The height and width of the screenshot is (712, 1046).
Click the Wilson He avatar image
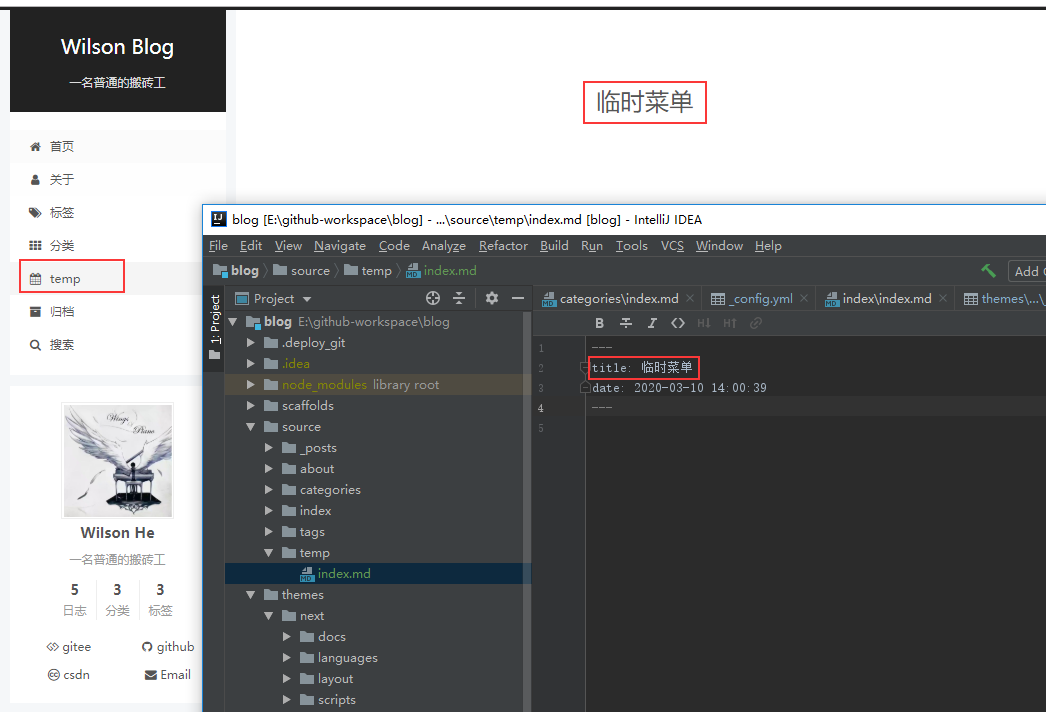pyautogui.click(x=118, y=460)
